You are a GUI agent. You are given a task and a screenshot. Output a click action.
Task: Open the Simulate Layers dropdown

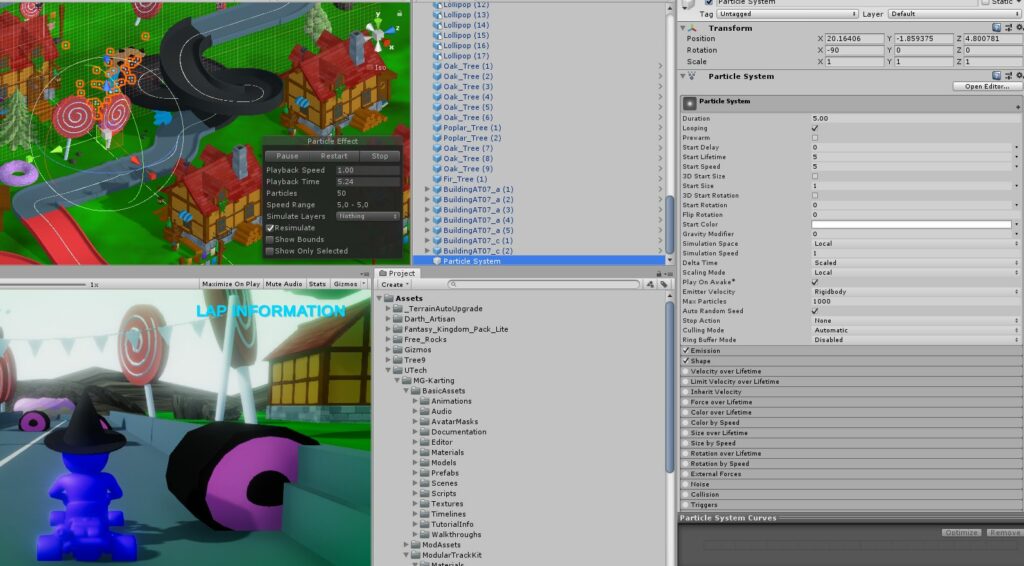coord(367,216)
